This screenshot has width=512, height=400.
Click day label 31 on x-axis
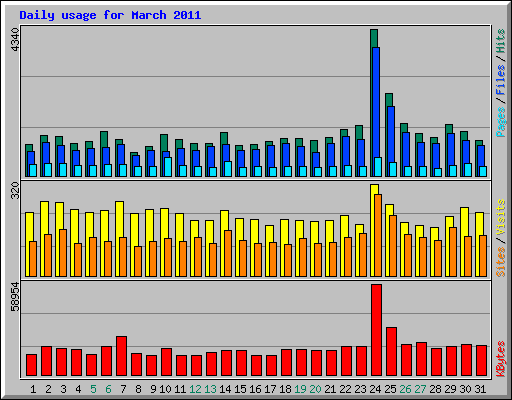point(480,389)
